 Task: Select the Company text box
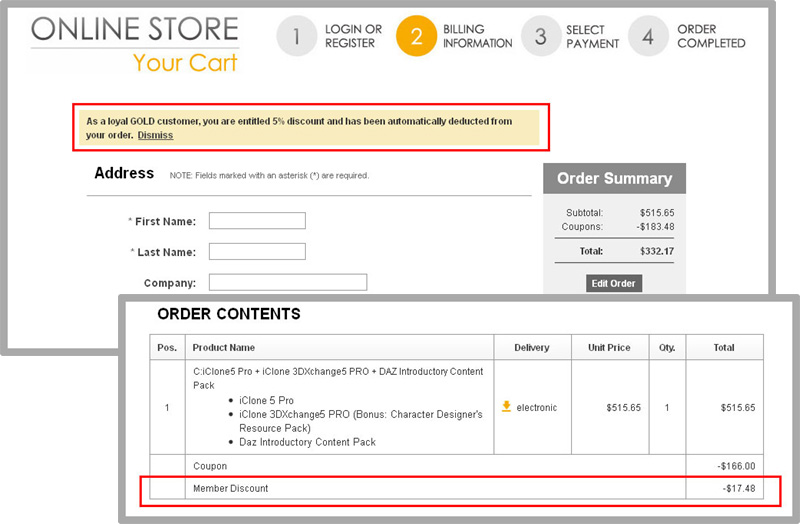288,282
